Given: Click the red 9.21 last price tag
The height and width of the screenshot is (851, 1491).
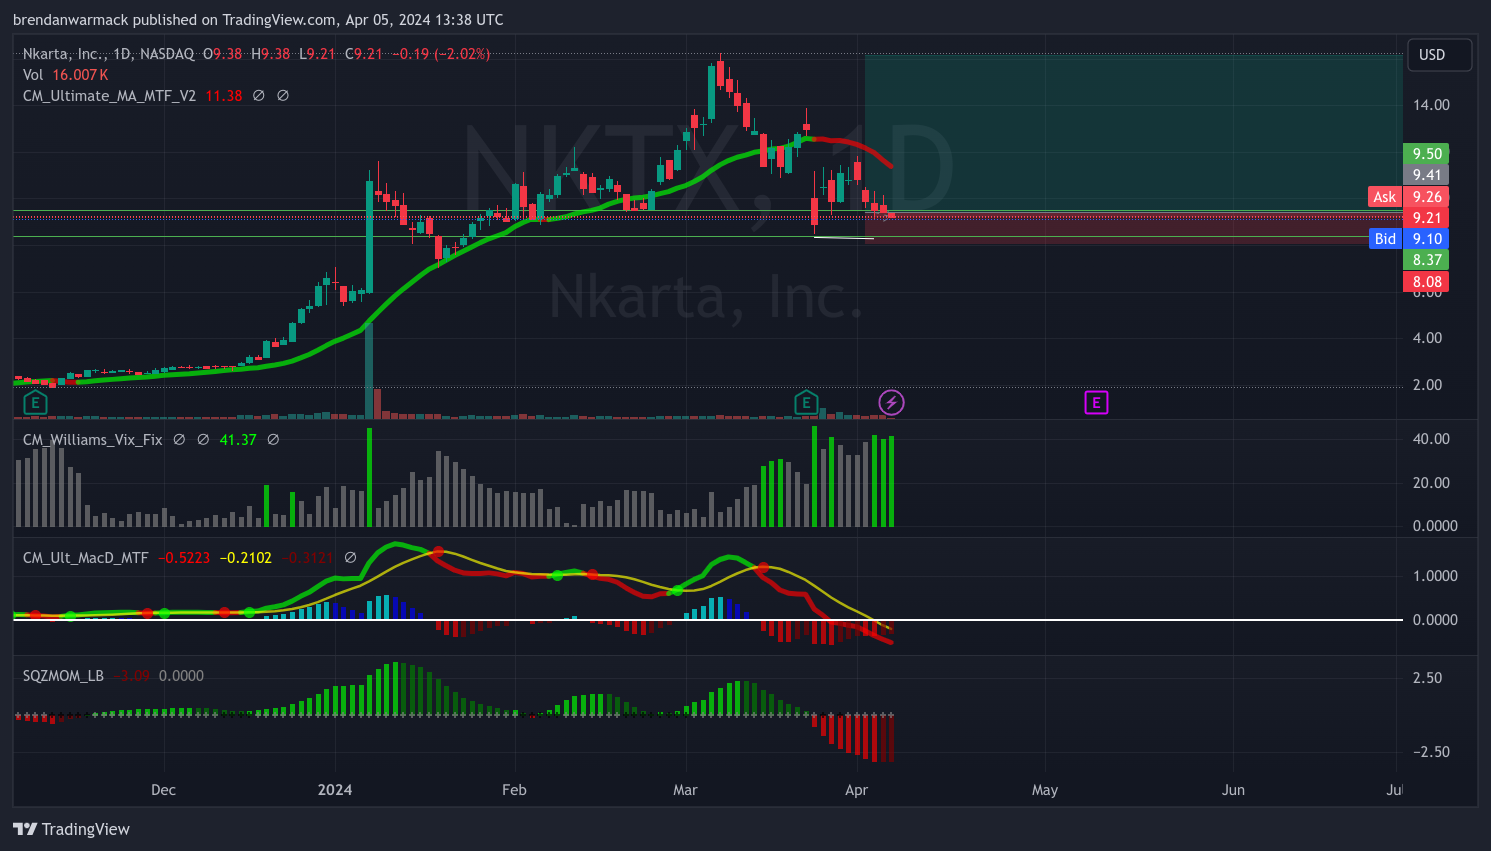Looking at the screenshot, I should coord(1426,218).
